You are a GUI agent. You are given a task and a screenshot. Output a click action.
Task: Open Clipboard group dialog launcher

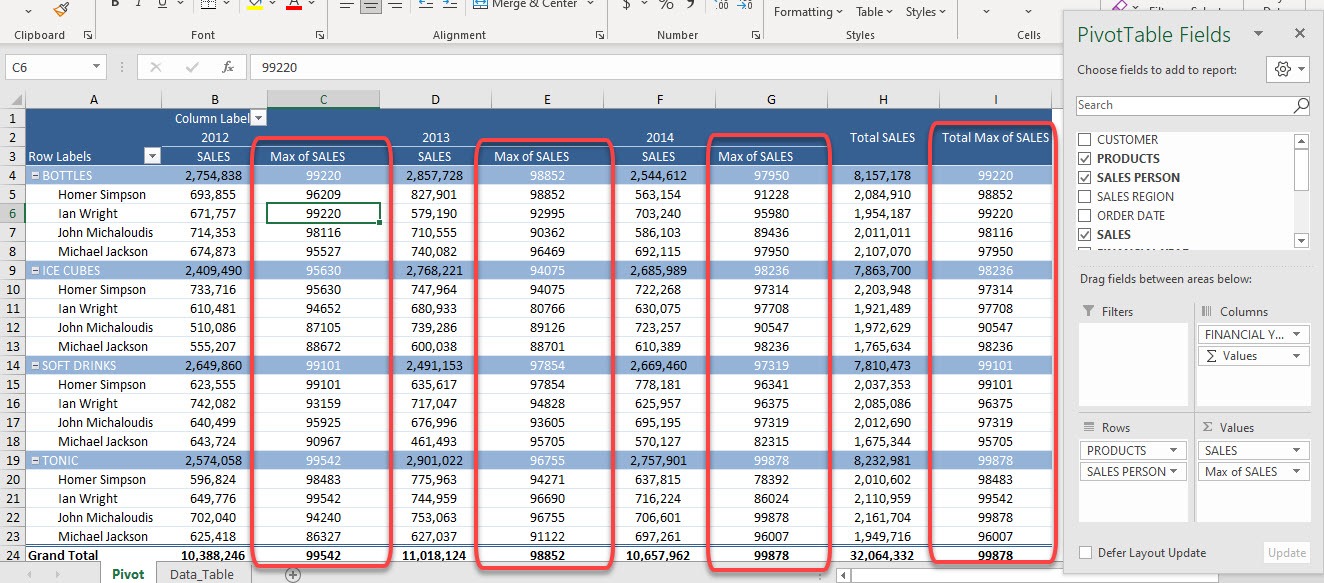[x=88, y=35]
